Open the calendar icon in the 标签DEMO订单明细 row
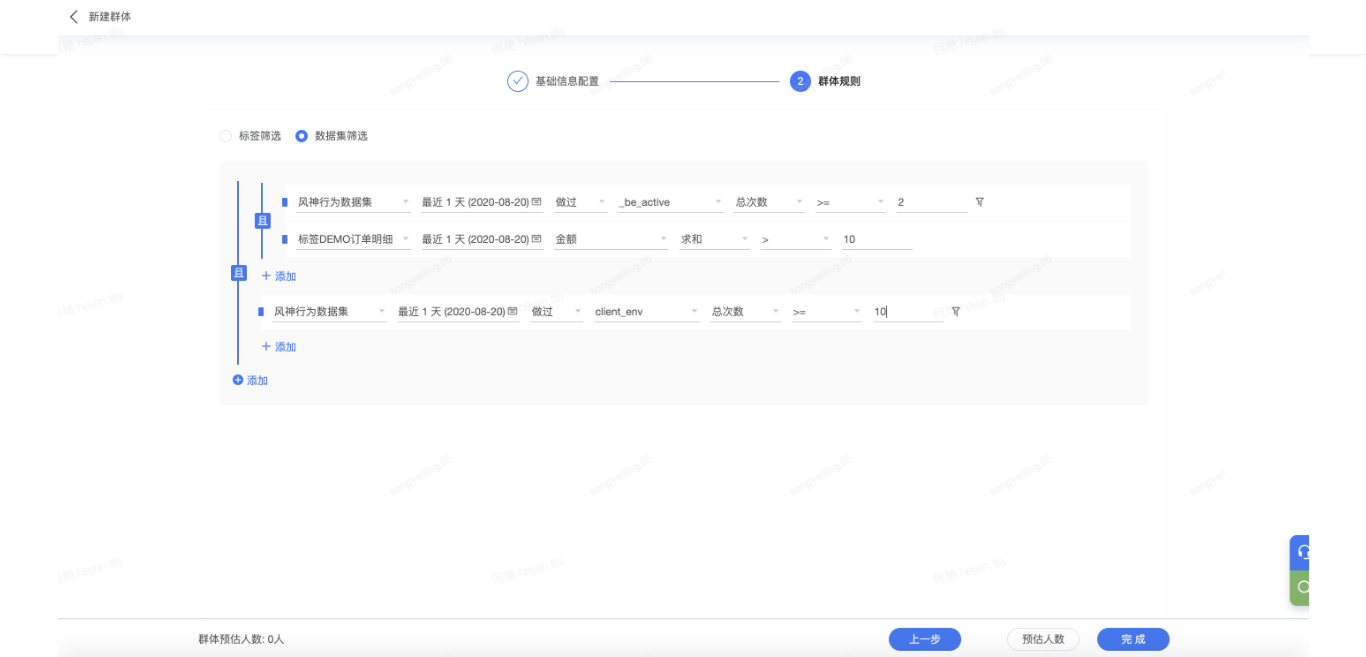Image resolution: width=1366 pixels, height=657 pixels. click(537, 240)
